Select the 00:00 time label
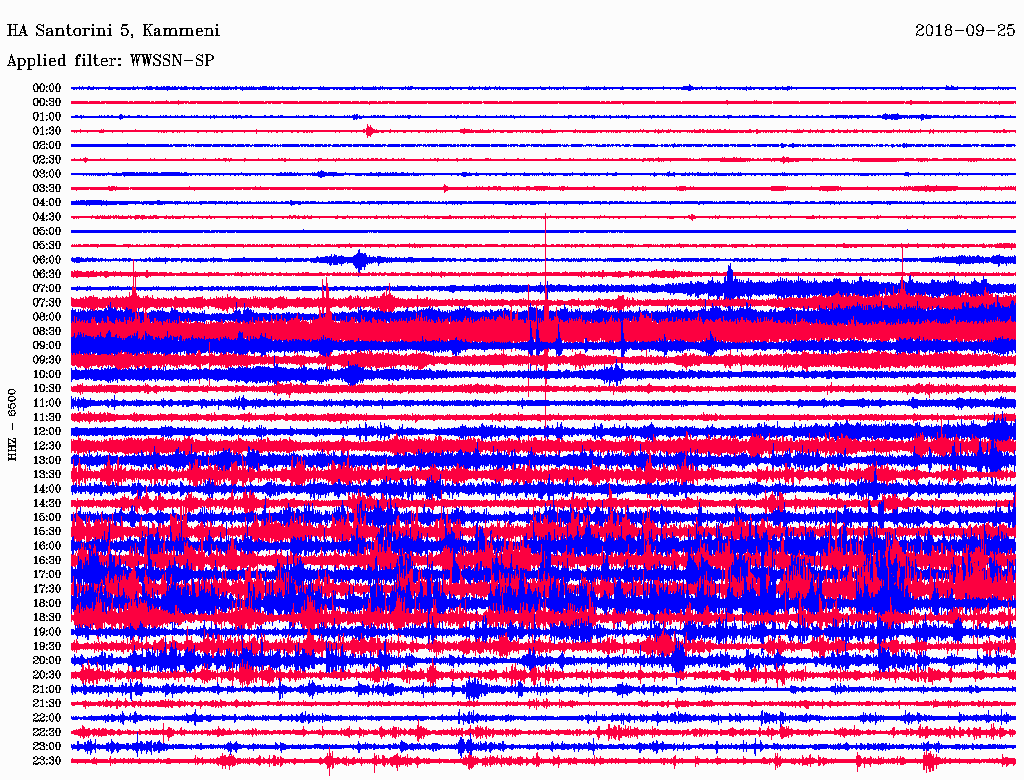This screenshot has height=780, width=1024. coord(47,88)
